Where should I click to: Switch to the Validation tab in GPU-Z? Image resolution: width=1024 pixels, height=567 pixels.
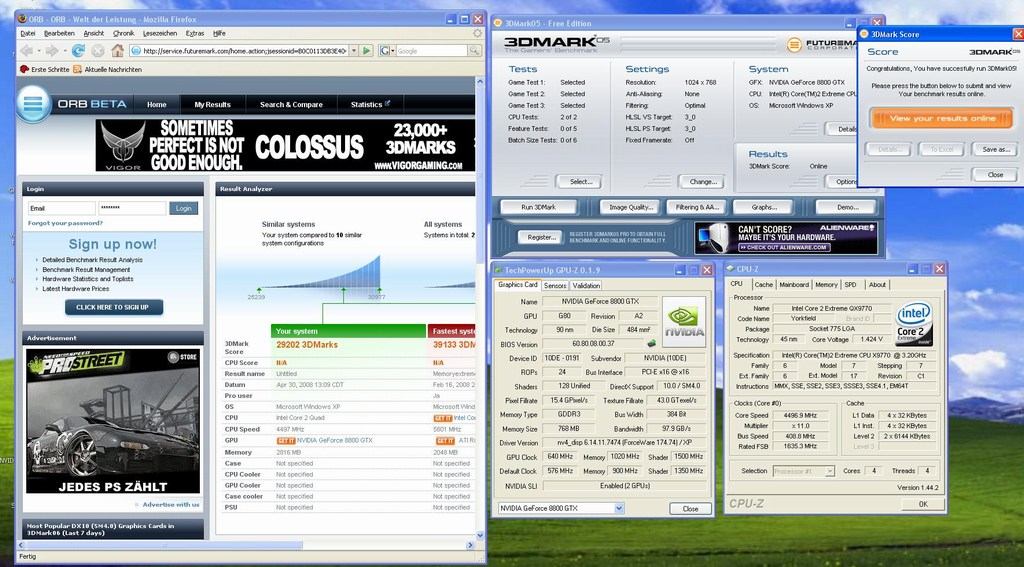pos(586,285)
